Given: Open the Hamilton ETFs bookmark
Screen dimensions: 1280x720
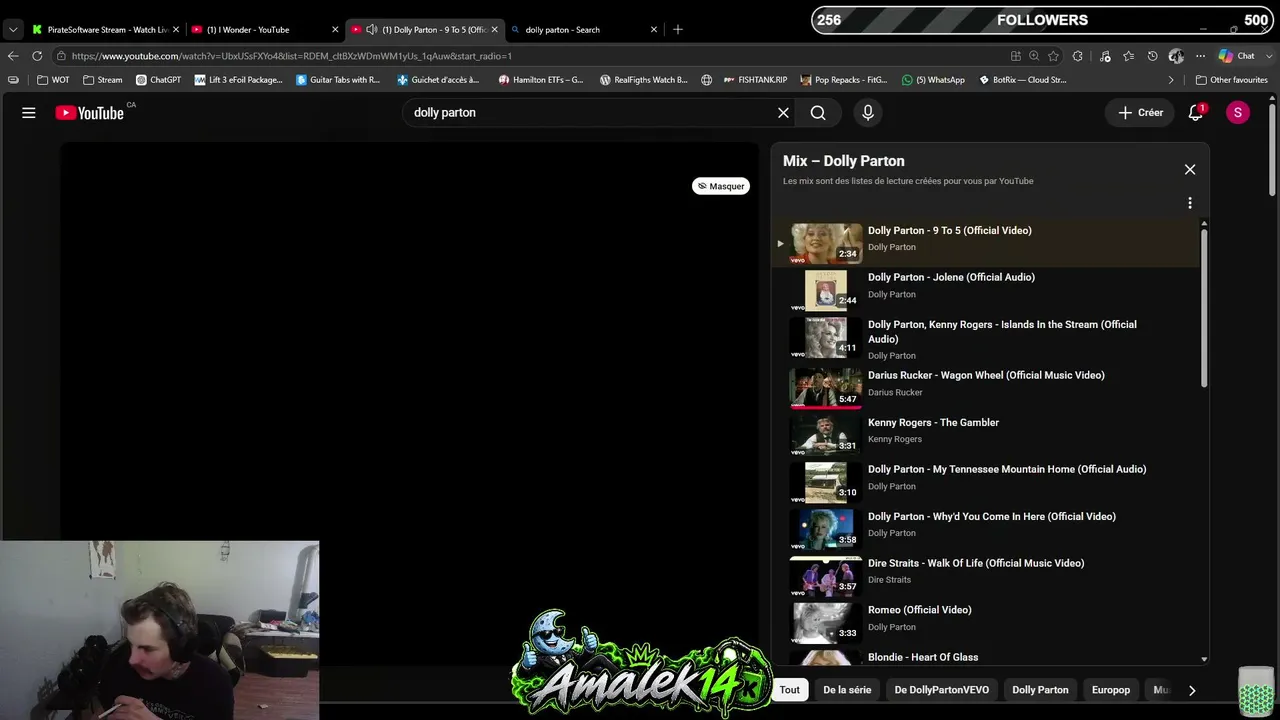Looking at the screenshot, I should (x=541, y=80).
